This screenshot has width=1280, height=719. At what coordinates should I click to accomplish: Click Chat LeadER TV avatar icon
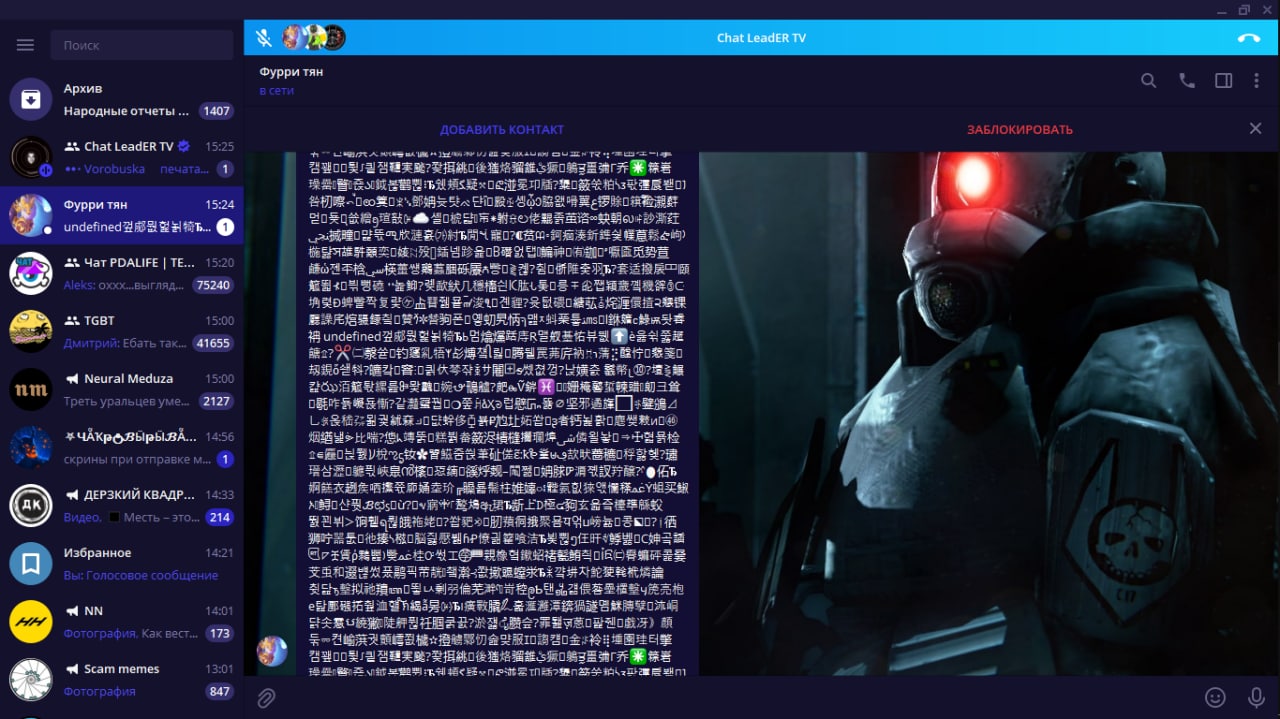(31, 157)
